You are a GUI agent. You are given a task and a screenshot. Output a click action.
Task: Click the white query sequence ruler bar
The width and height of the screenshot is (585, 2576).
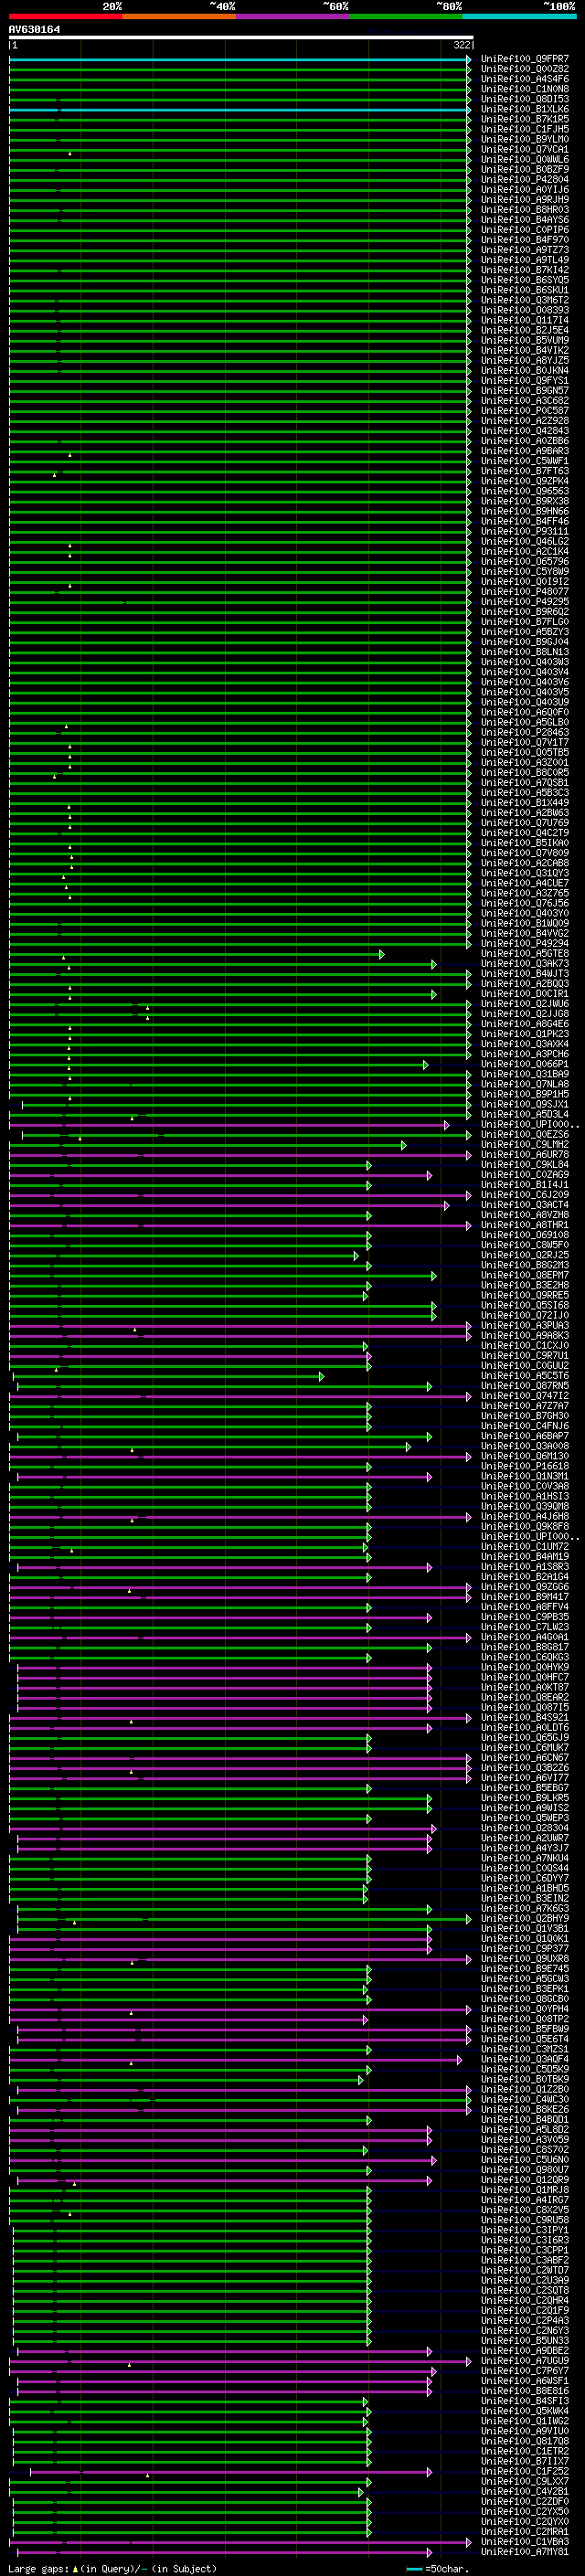241,38
